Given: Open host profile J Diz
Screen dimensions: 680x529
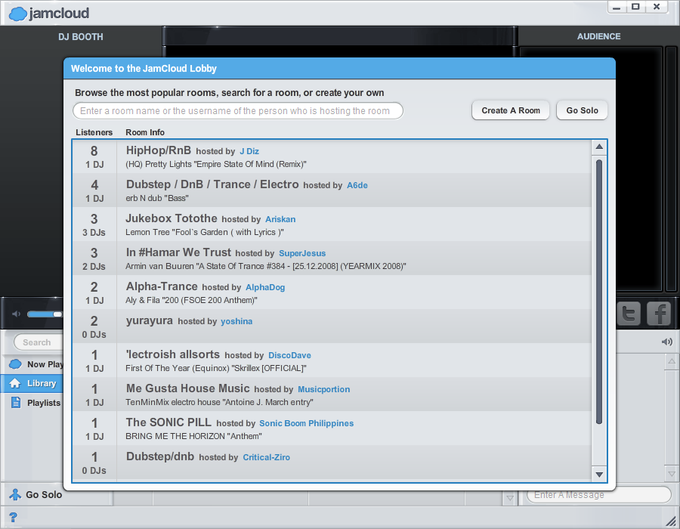Looking at the screenshot, I should (249, 151).
